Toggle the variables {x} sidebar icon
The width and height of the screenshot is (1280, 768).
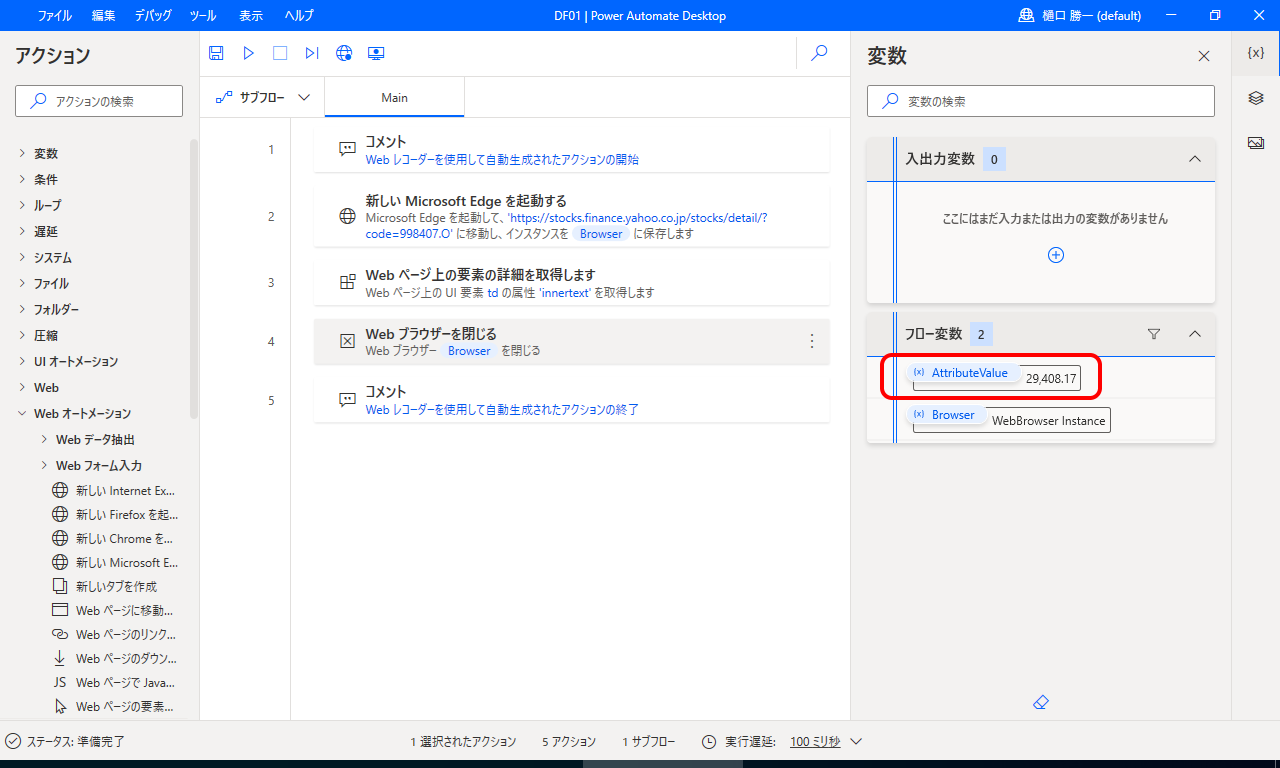pyautogui.click(x=1256, y=53)
